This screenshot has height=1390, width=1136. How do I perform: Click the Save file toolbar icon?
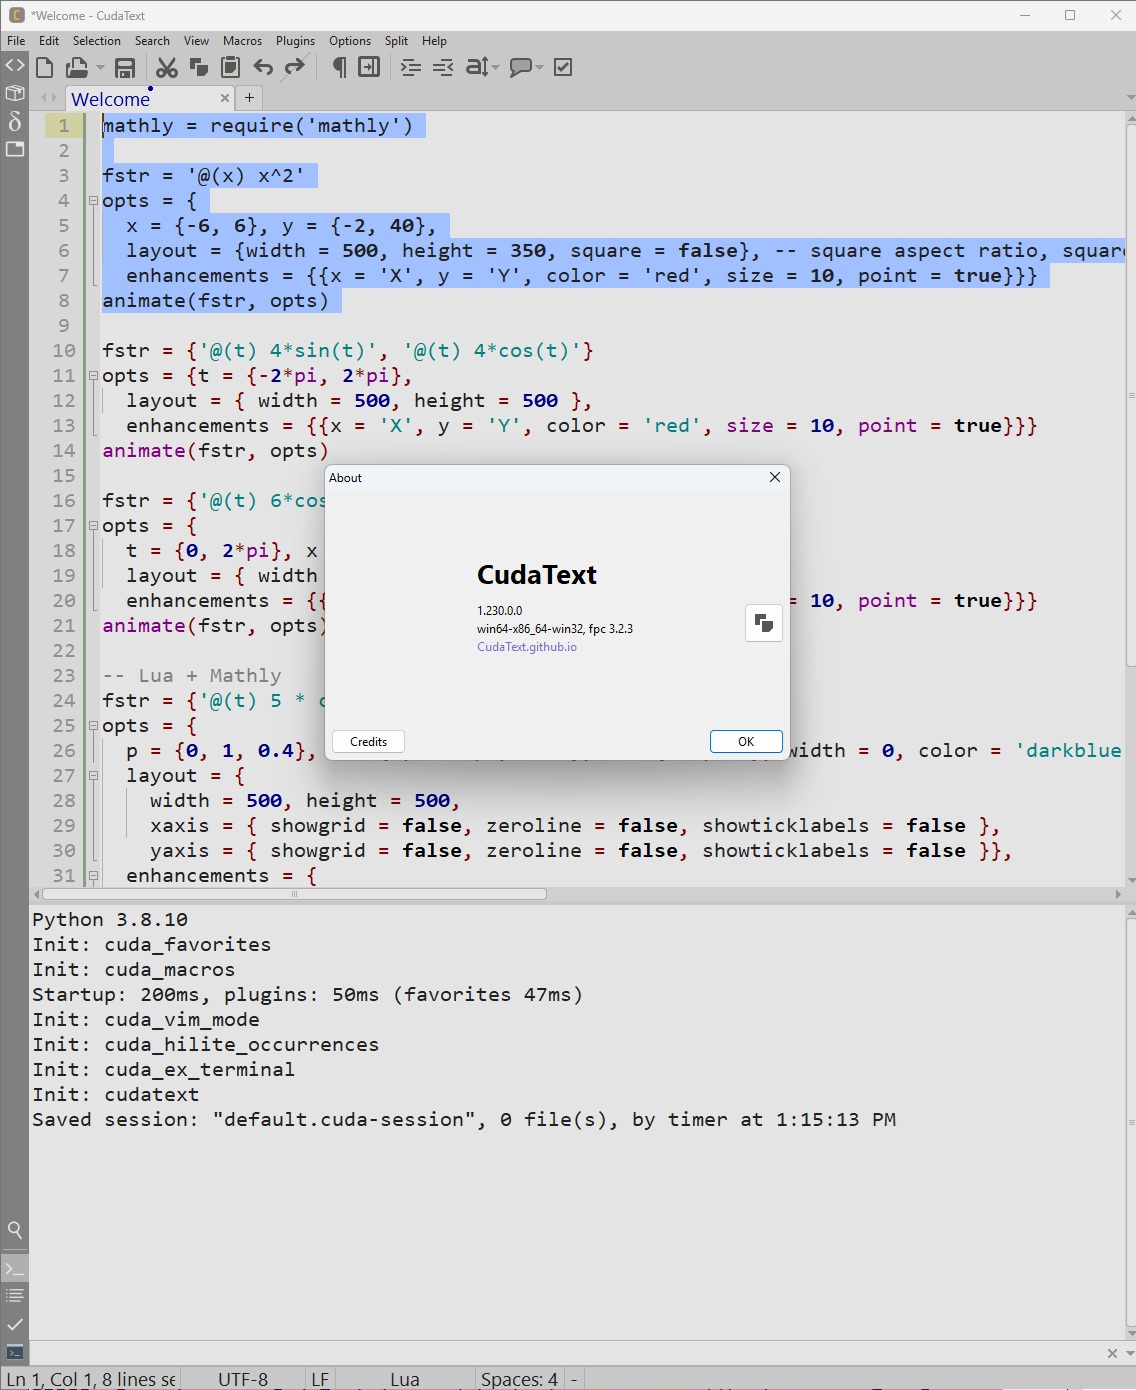coord(125,68)
